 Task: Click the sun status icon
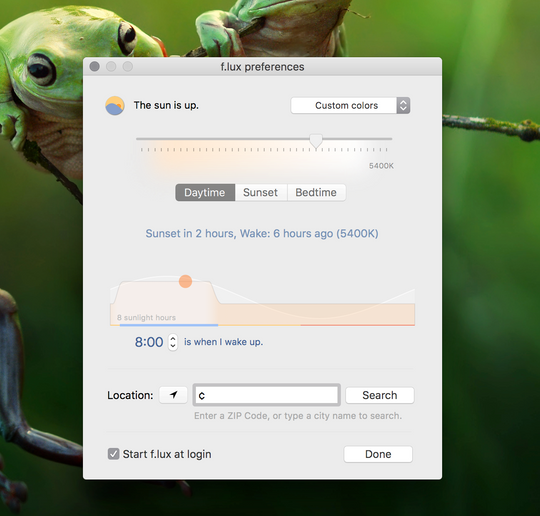[115, 105]
